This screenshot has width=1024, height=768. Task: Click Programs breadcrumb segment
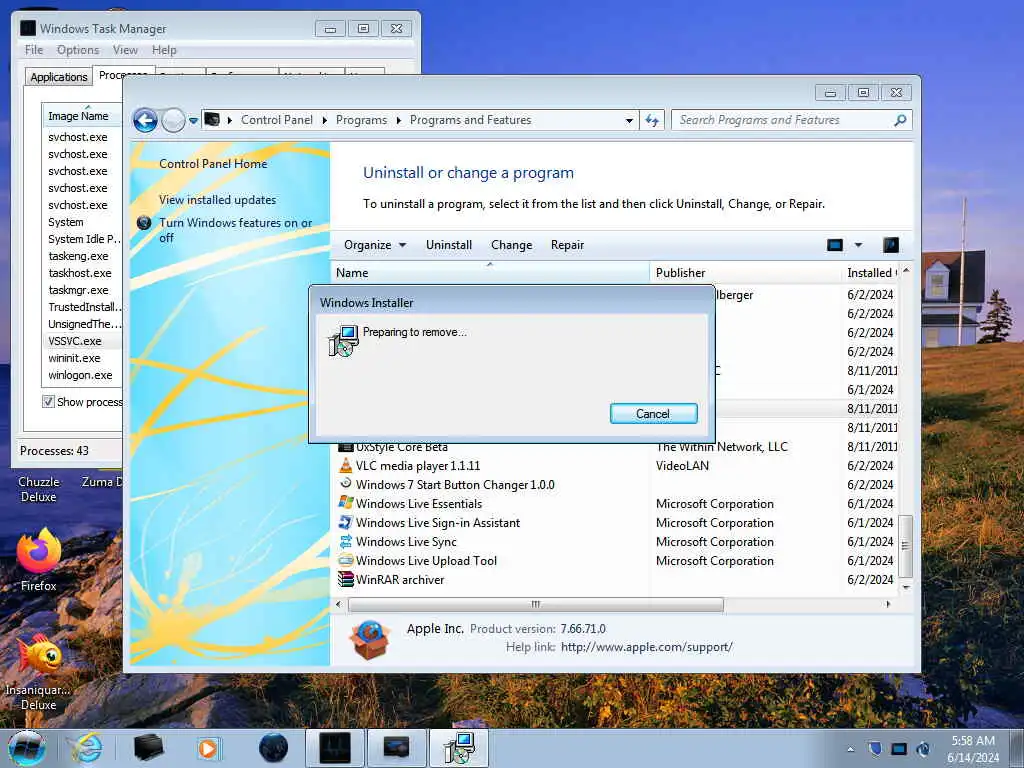tap(361, 120)
